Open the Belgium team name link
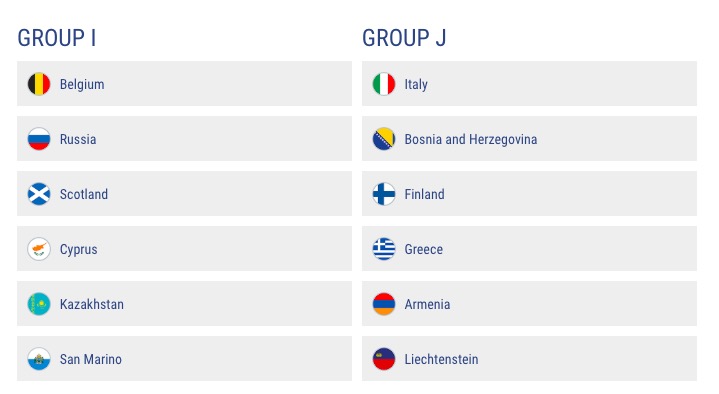719x394 pixels. (x=82, y=84)
